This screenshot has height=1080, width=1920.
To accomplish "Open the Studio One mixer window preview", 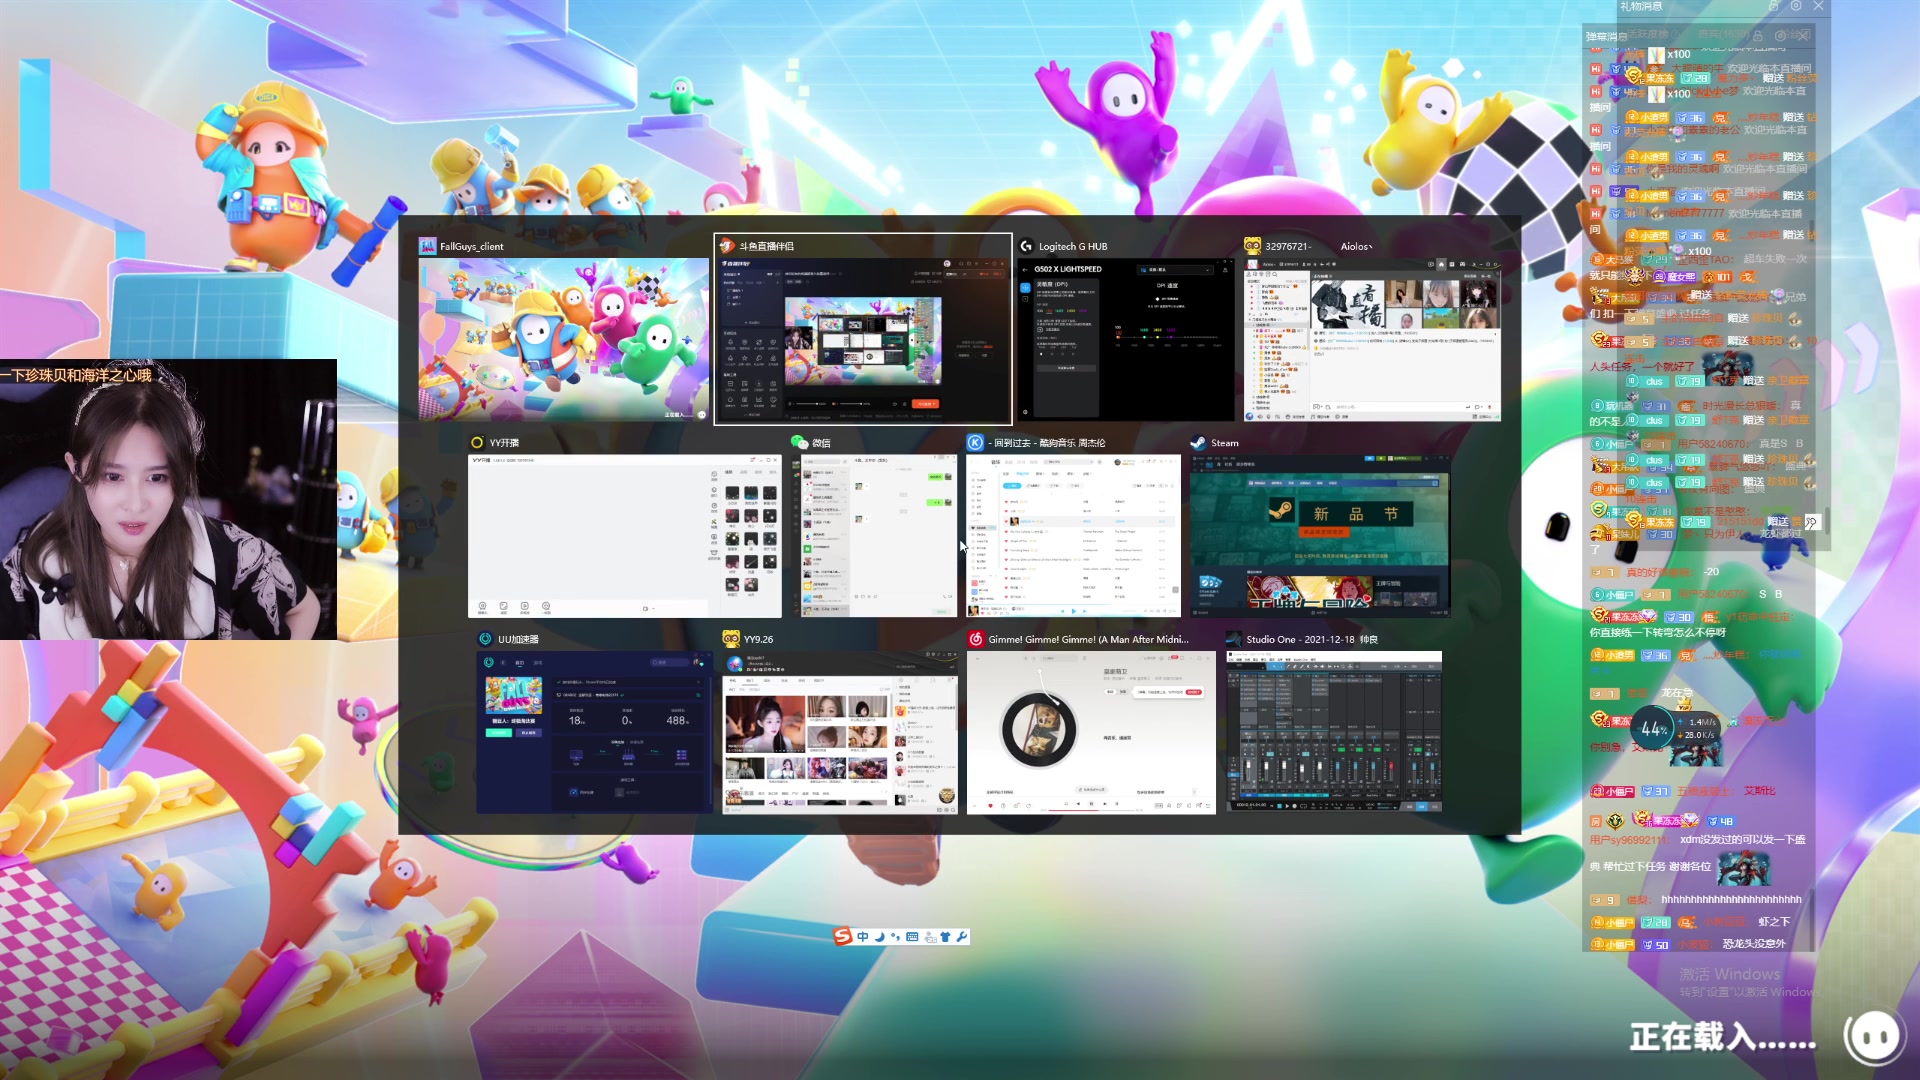I will pyautogui.click(x=1334, y=732).
